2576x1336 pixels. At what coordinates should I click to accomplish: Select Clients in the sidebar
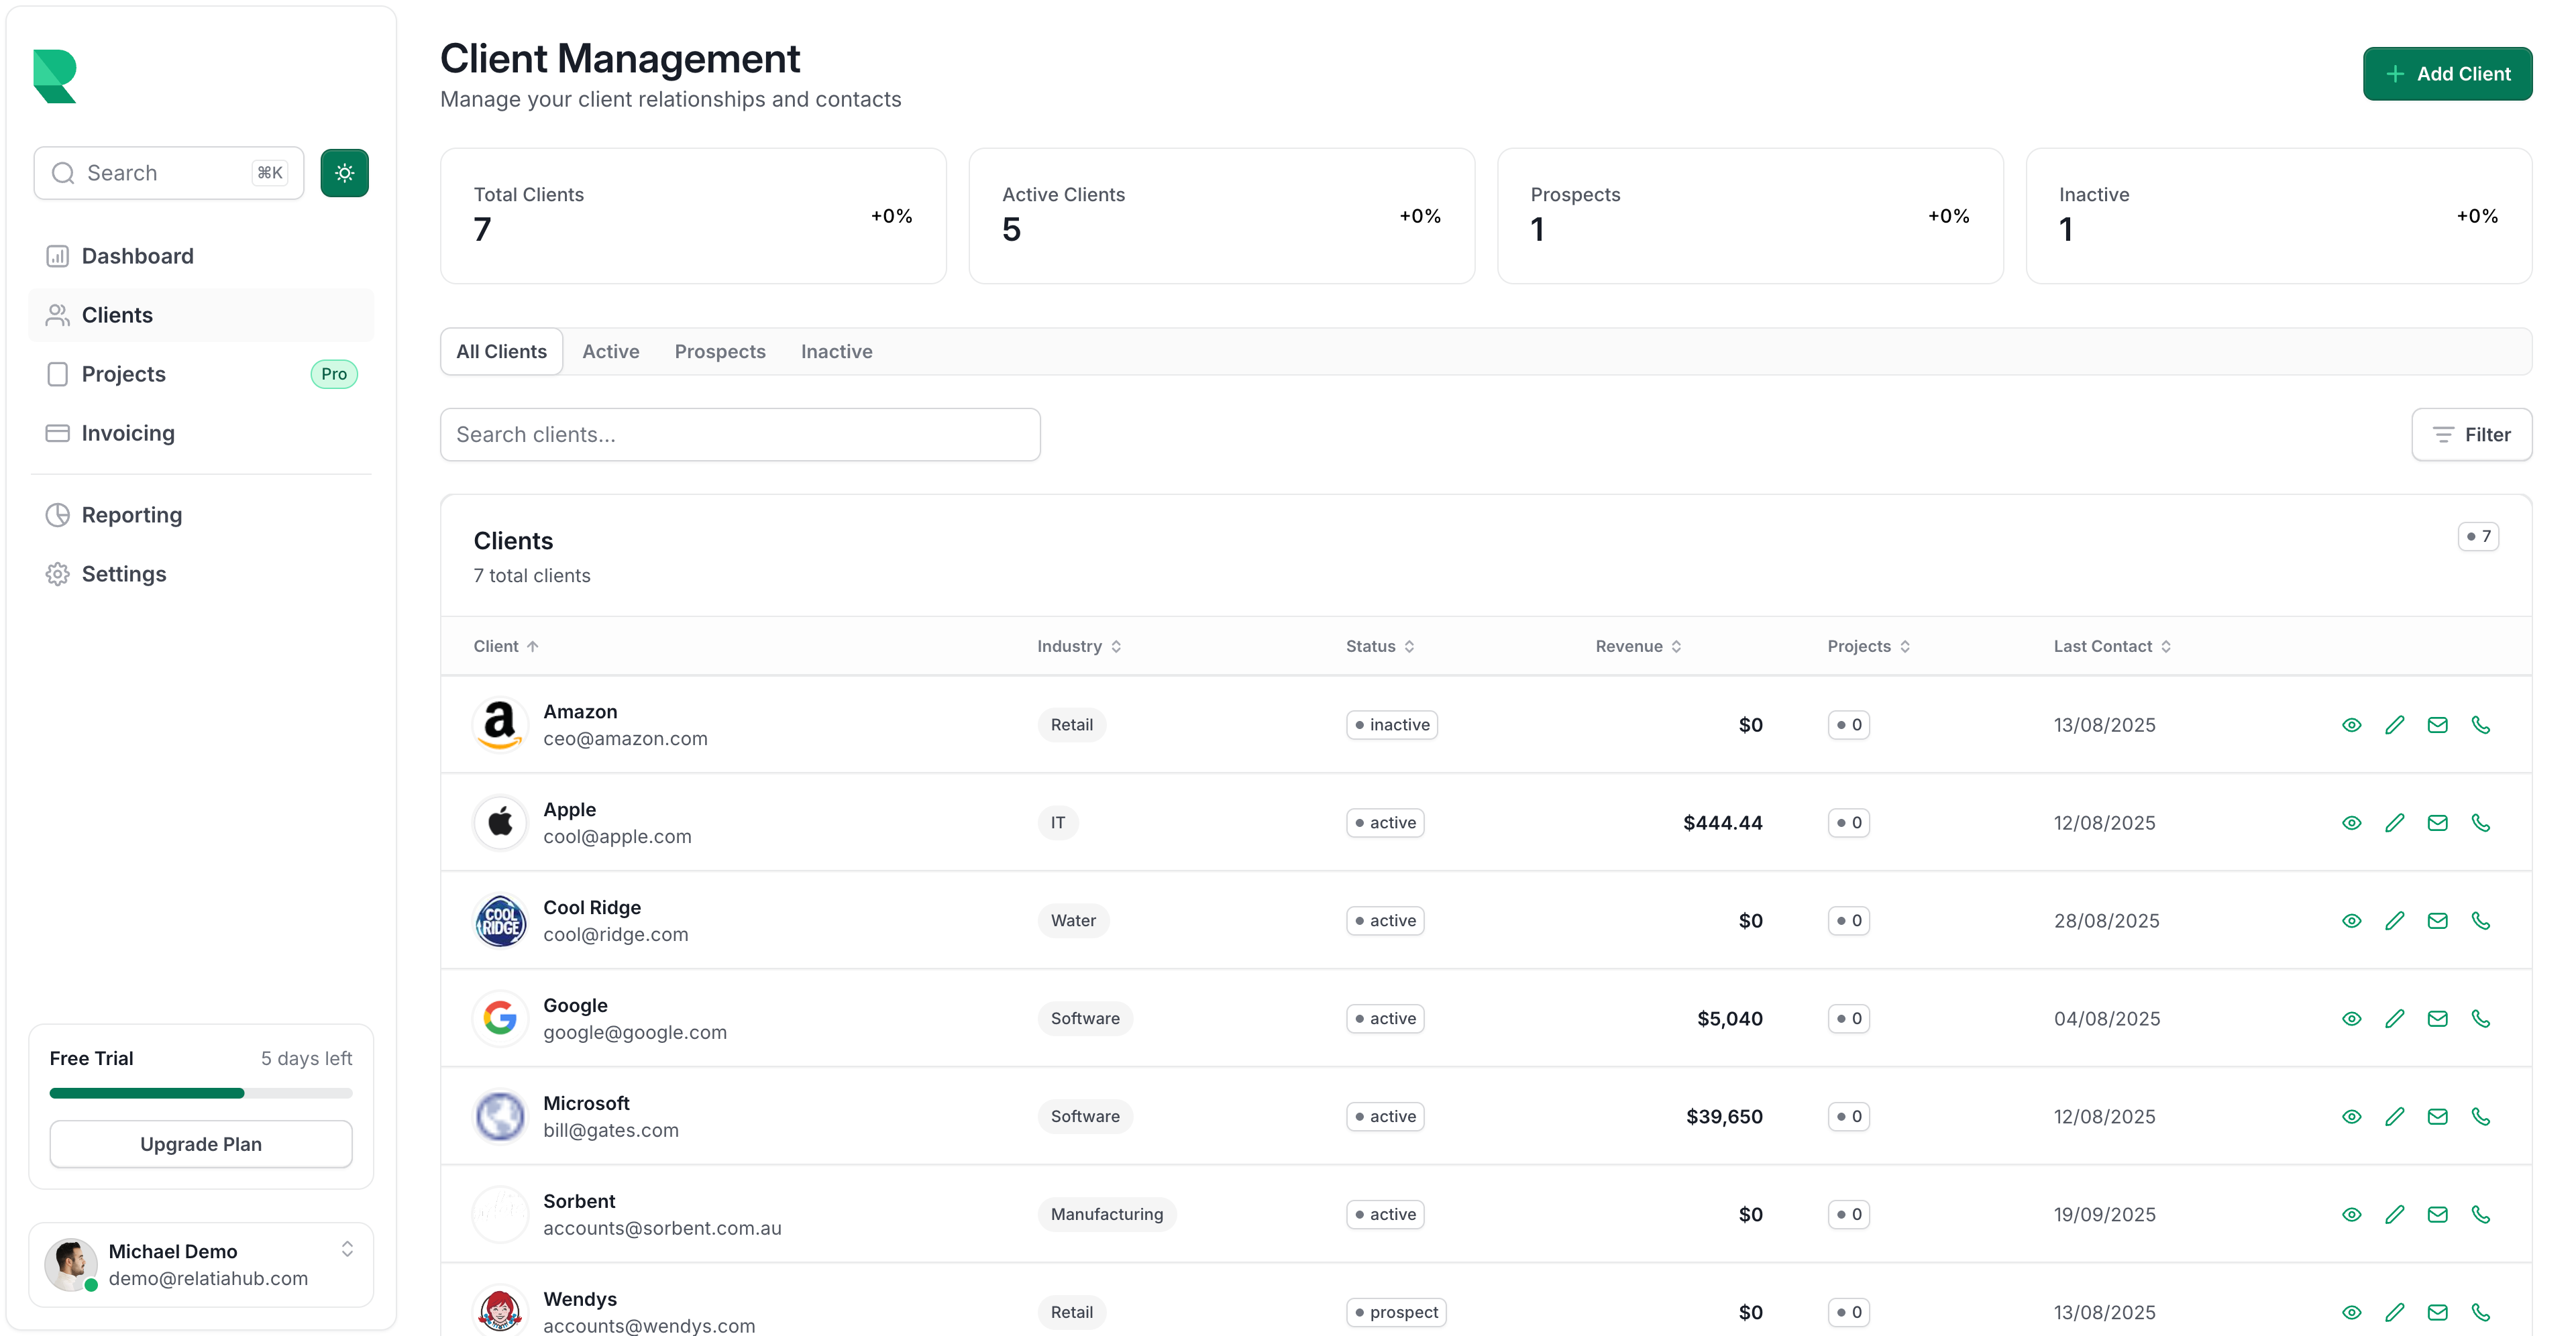201,315
